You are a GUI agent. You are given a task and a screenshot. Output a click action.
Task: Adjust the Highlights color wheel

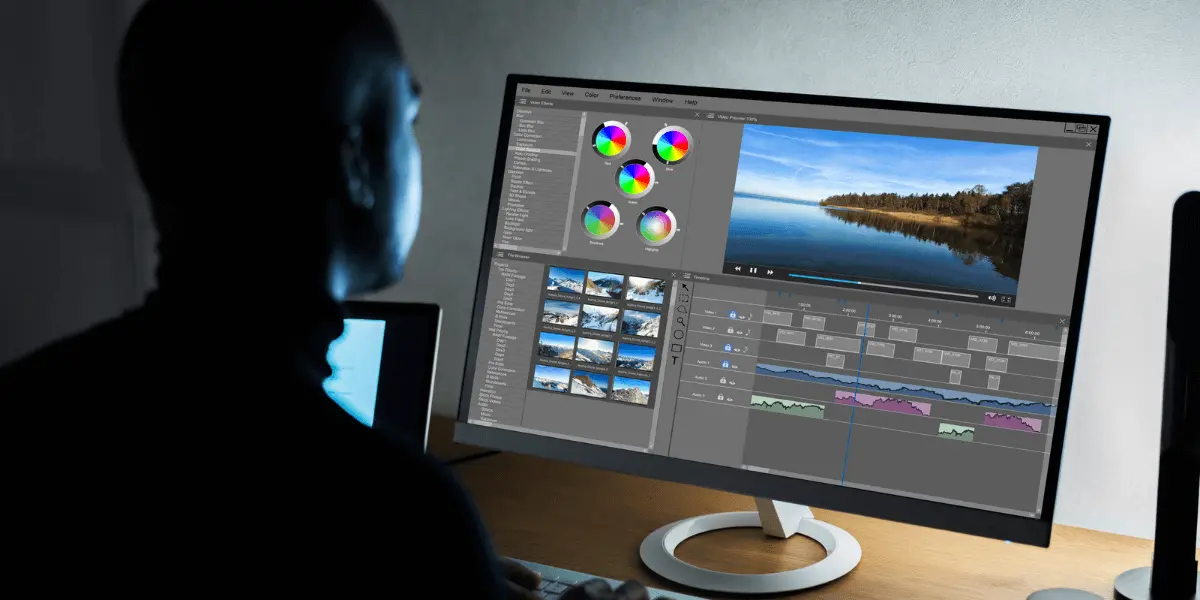(656, 226)
